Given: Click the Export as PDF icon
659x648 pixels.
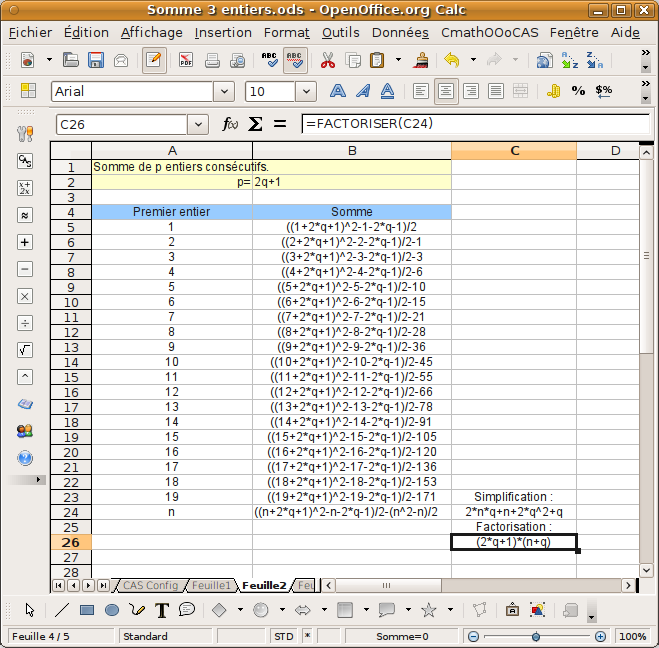Looking at the screenshot, I should click(x=186, y=60).
